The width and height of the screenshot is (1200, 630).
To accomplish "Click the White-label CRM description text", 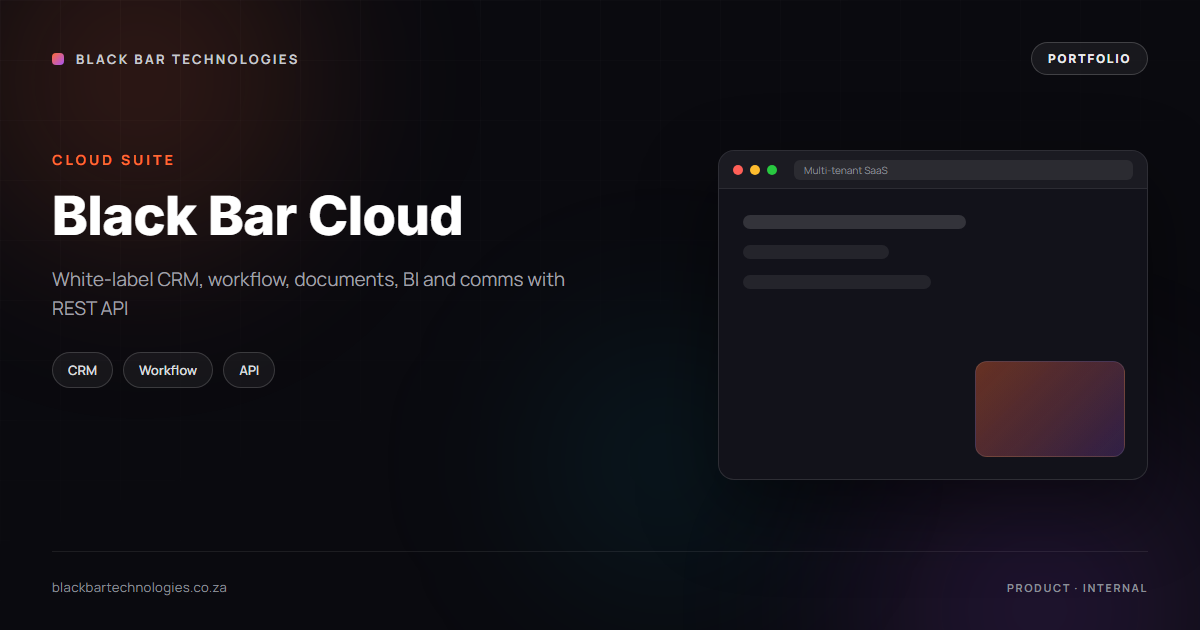I will (x=308, y=294).
